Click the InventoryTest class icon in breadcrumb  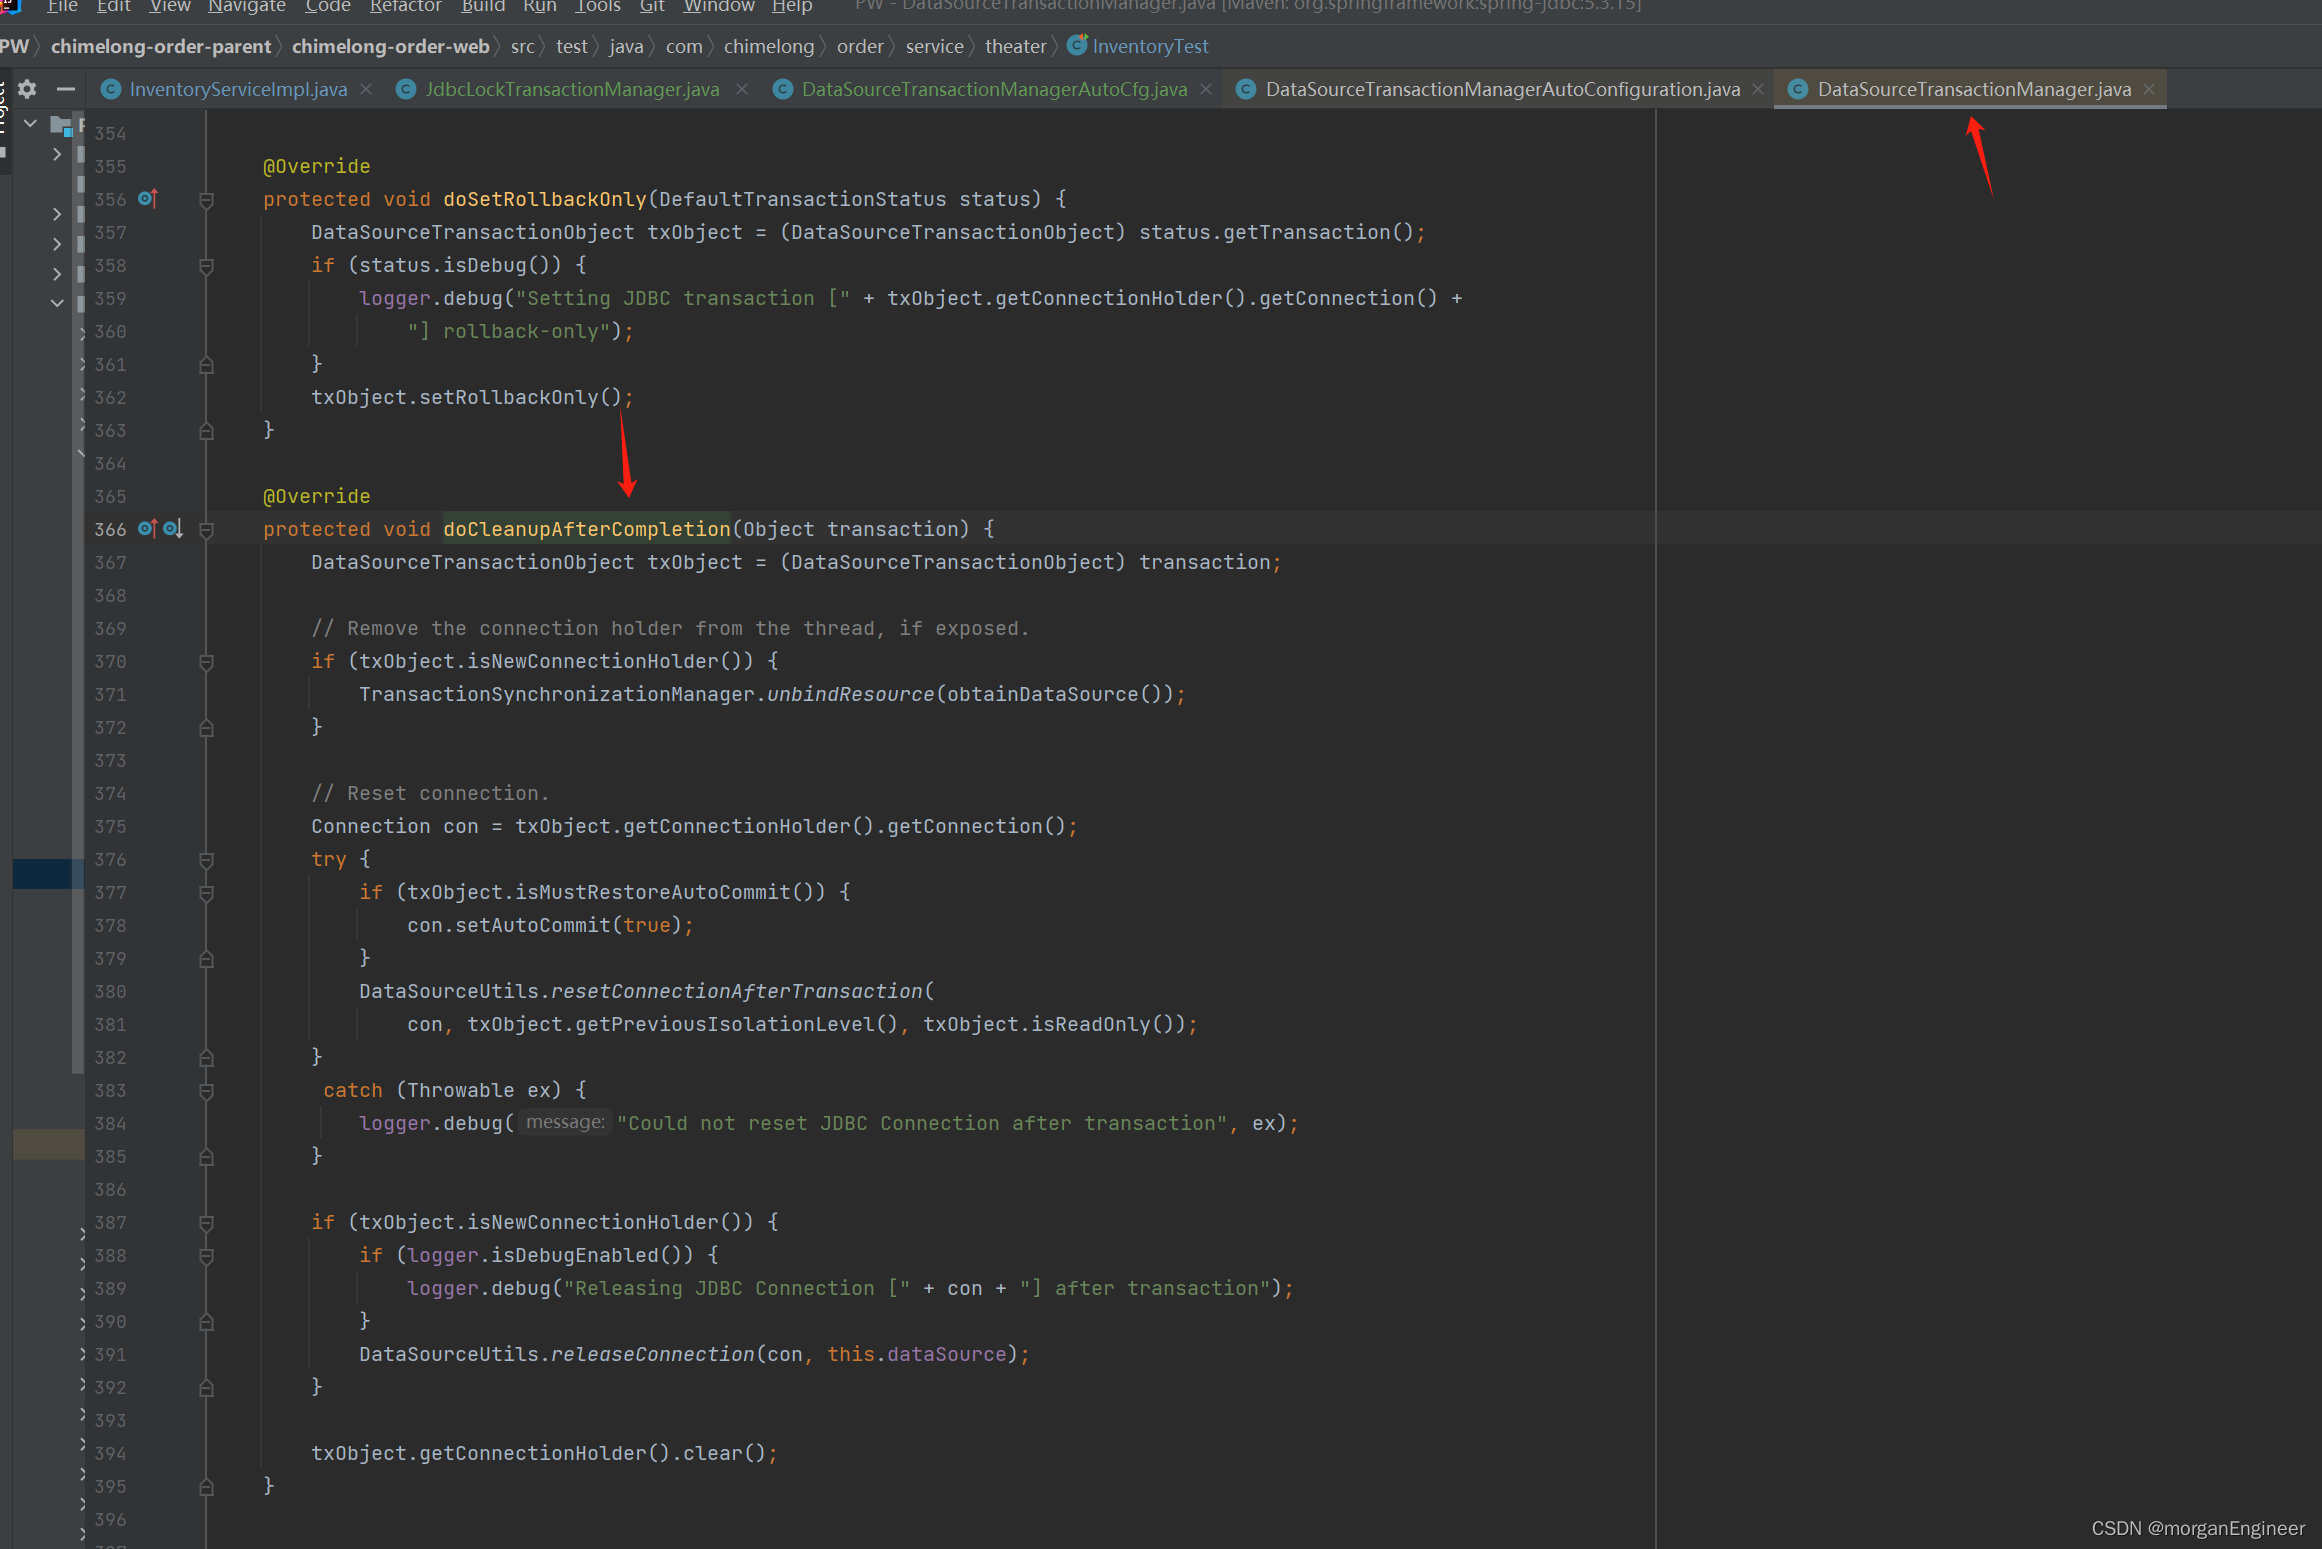pos(1077,45)
